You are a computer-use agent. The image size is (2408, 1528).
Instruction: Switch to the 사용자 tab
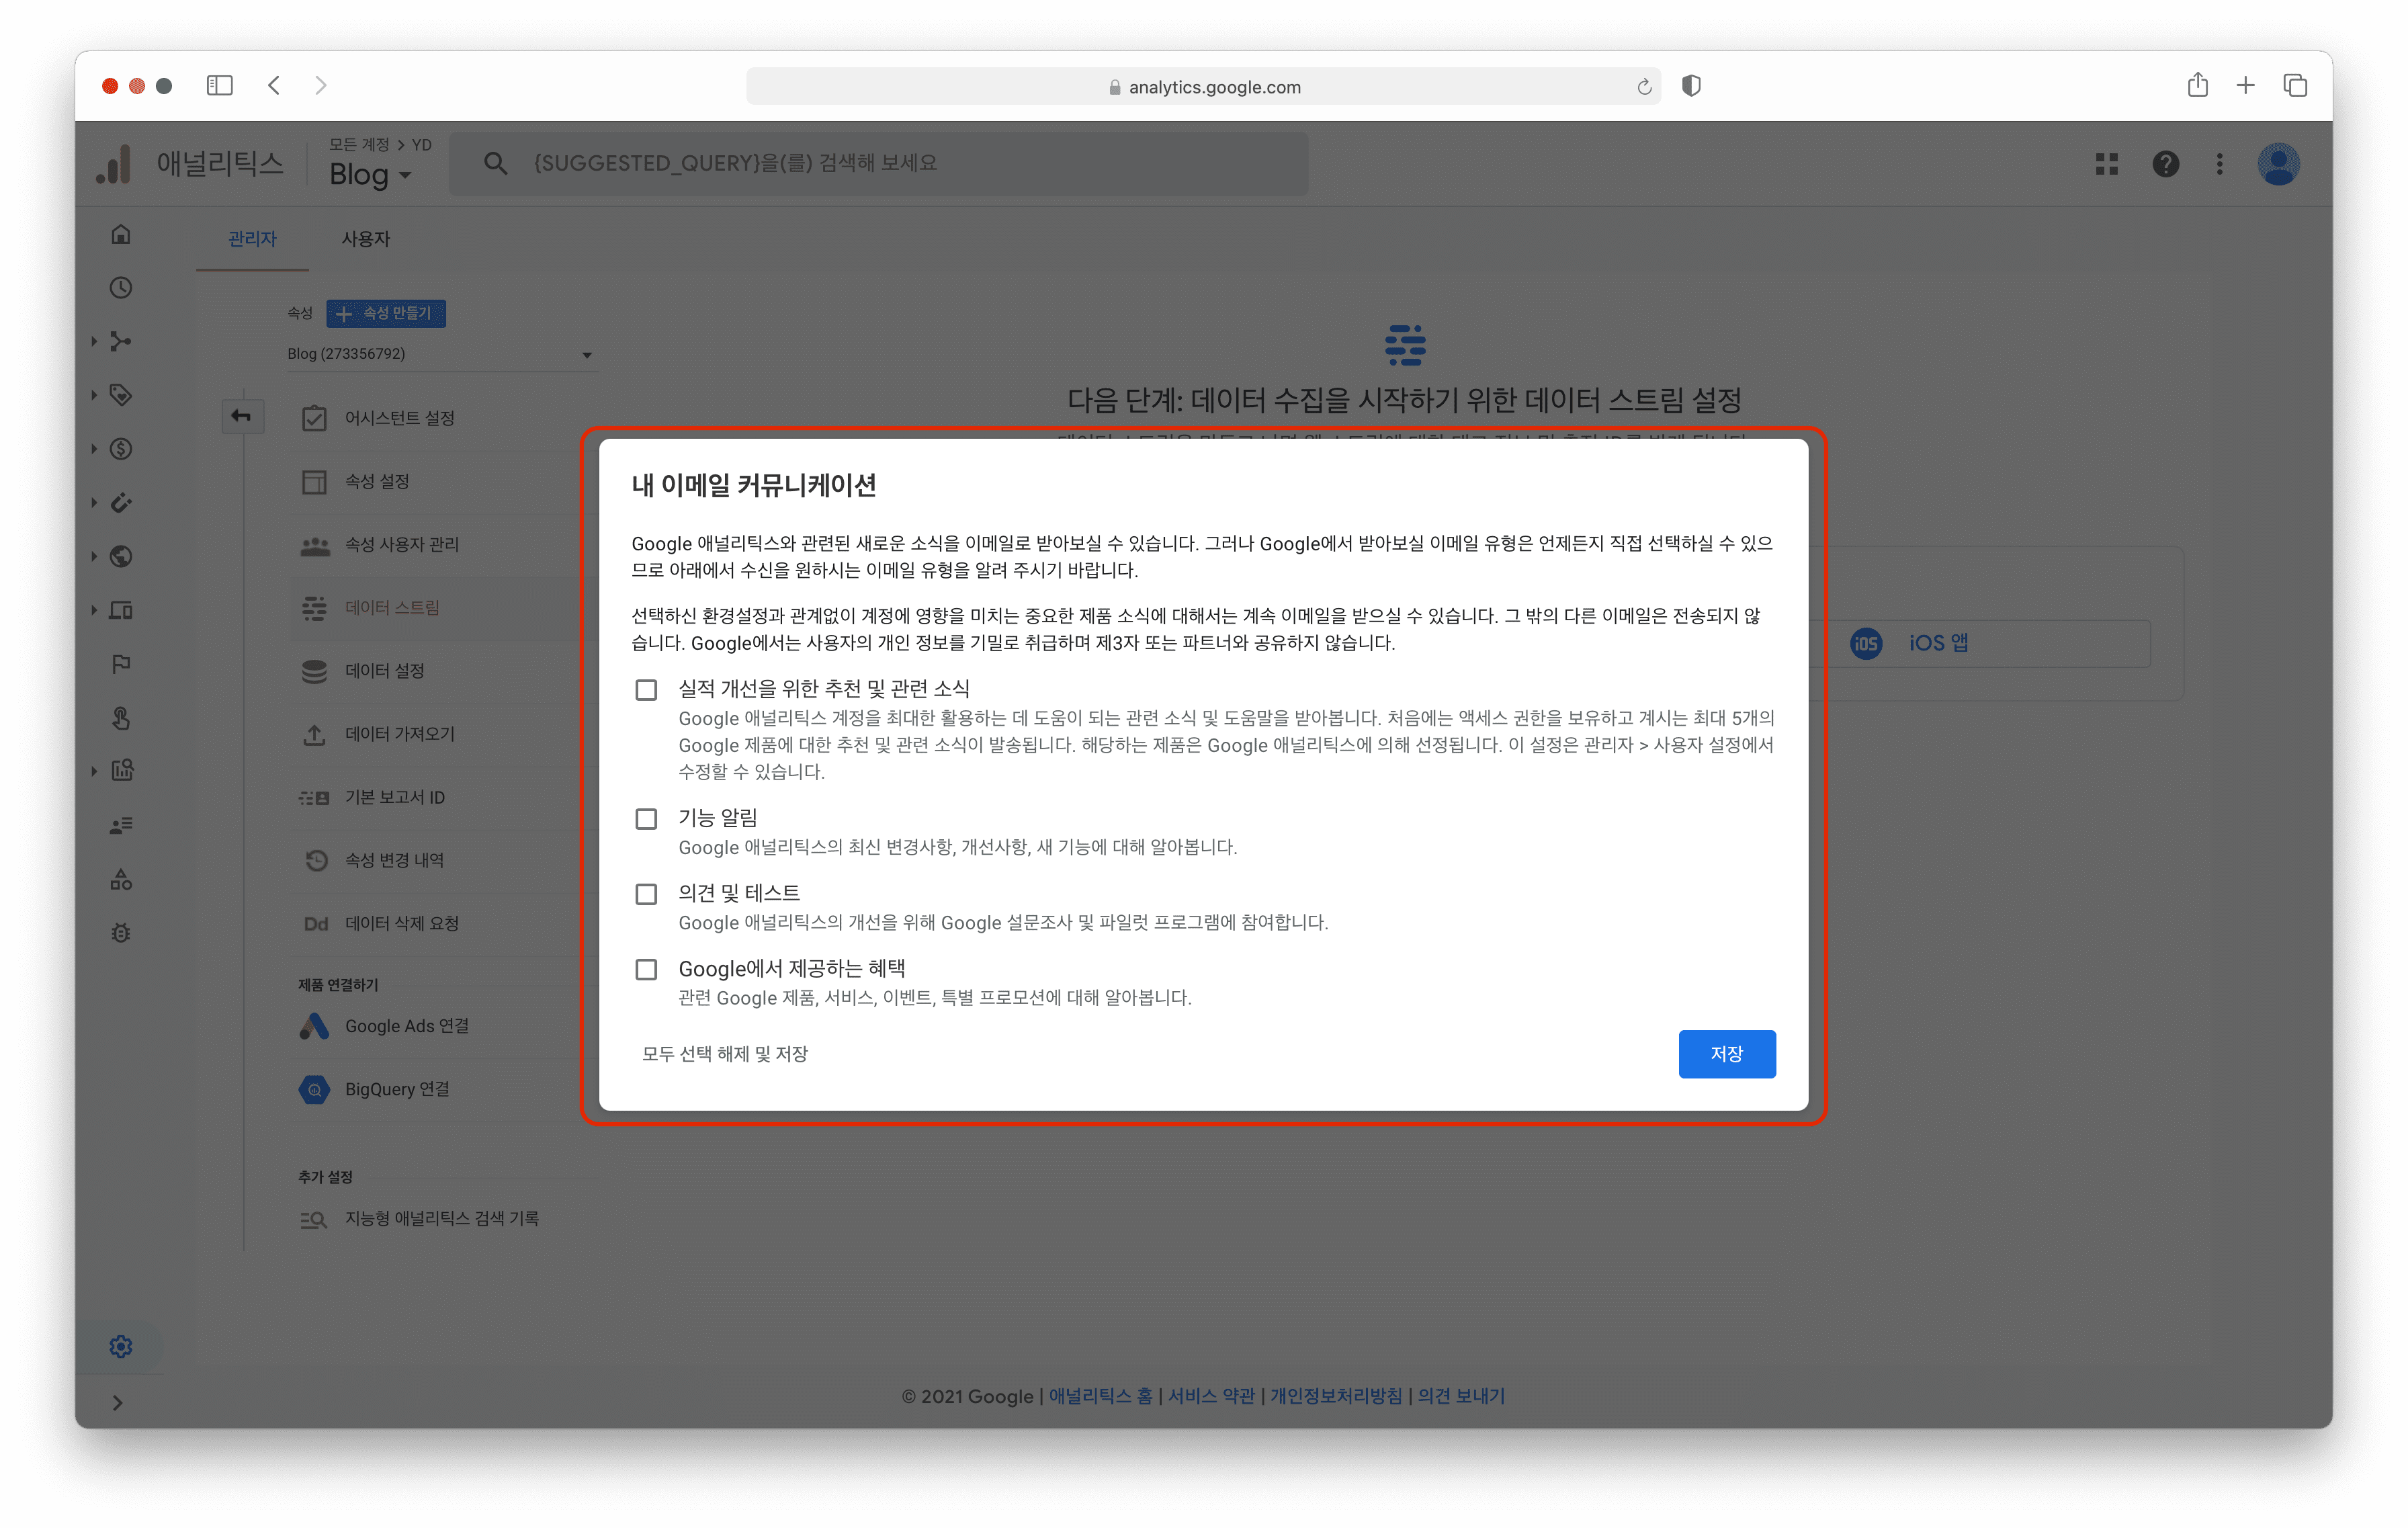coord(365,239)
